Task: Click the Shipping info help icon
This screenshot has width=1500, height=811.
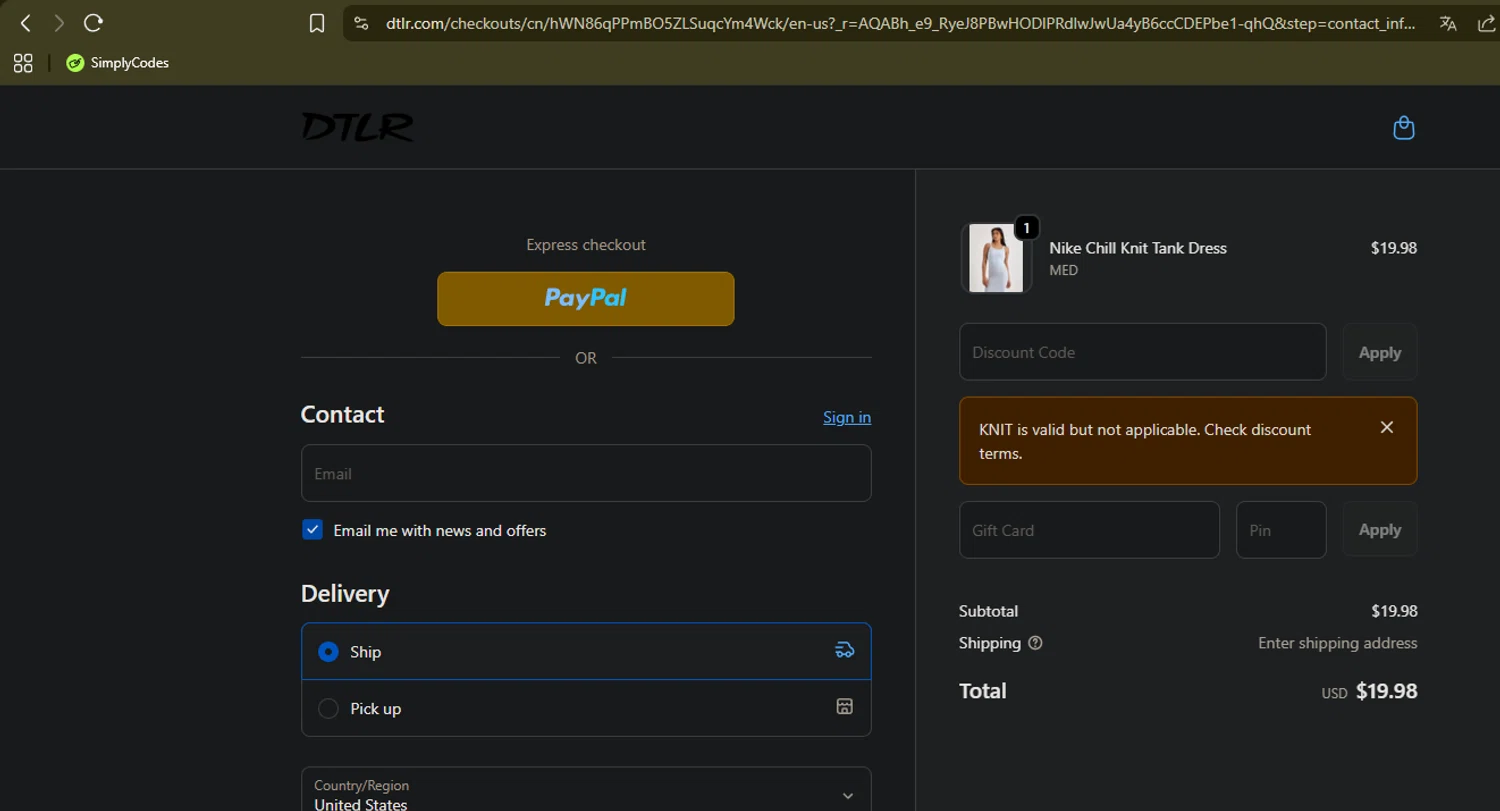Action: point(1035,643)
